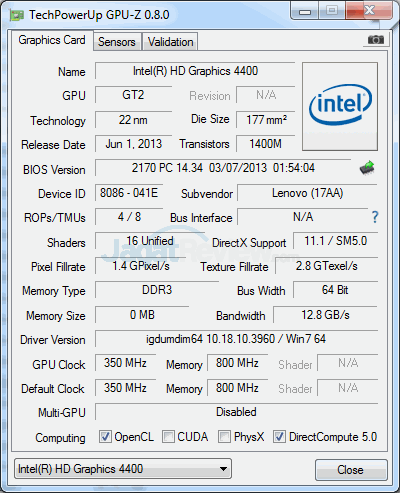Click the Pixel Fillrate field 1.4 GPixel/s

click(140, 266)
